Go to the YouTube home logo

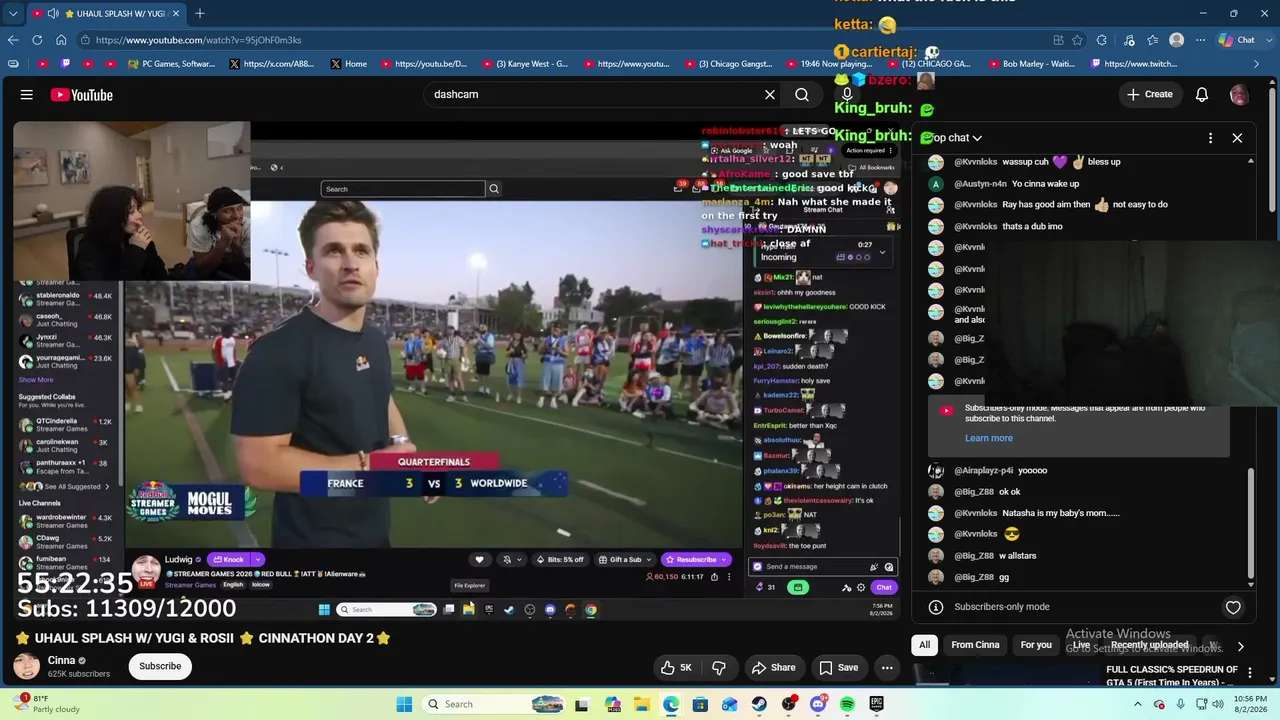[x=82, y=95]
